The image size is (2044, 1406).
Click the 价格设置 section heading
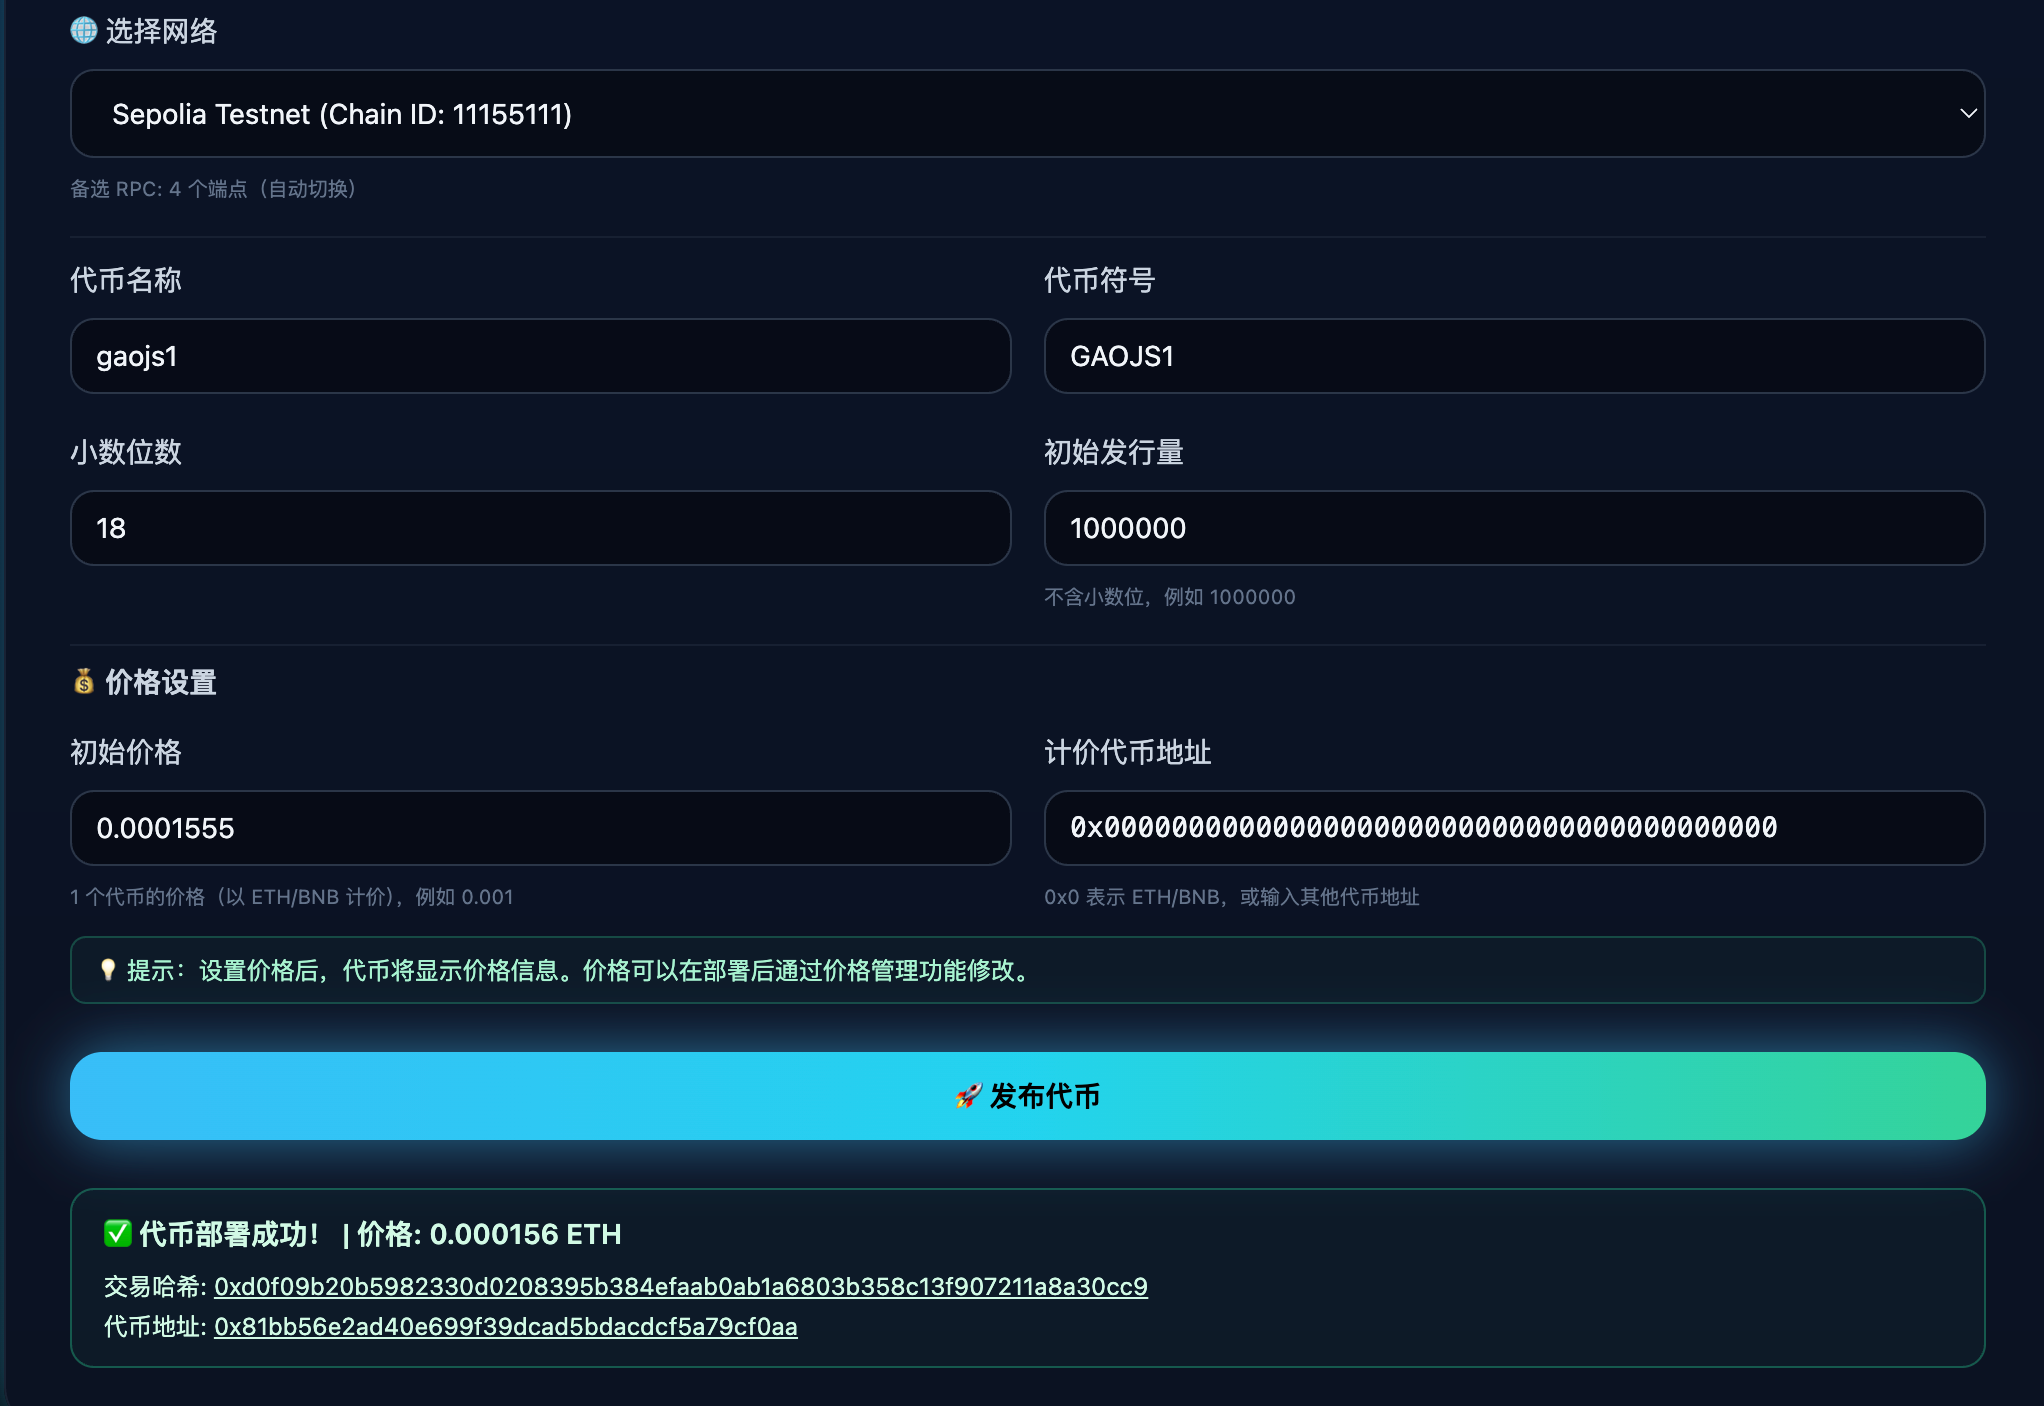161,682
